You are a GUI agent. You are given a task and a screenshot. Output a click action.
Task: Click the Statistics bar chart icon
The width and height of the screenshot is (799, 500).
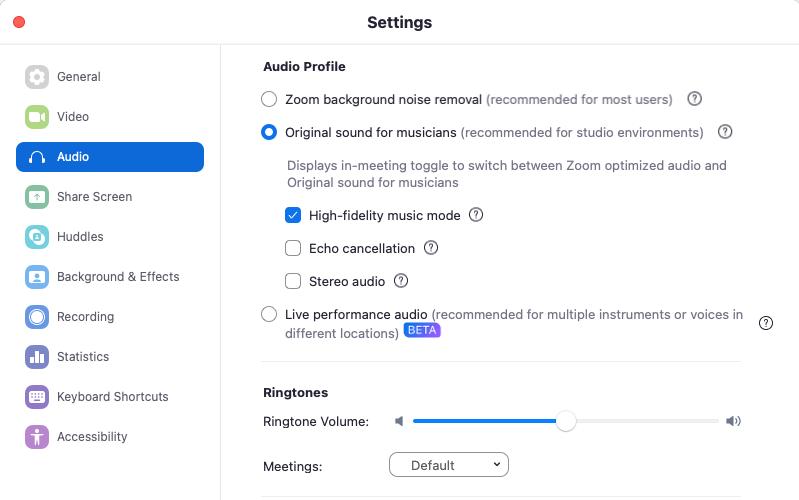pyautogui.click(x=37, y=357)
